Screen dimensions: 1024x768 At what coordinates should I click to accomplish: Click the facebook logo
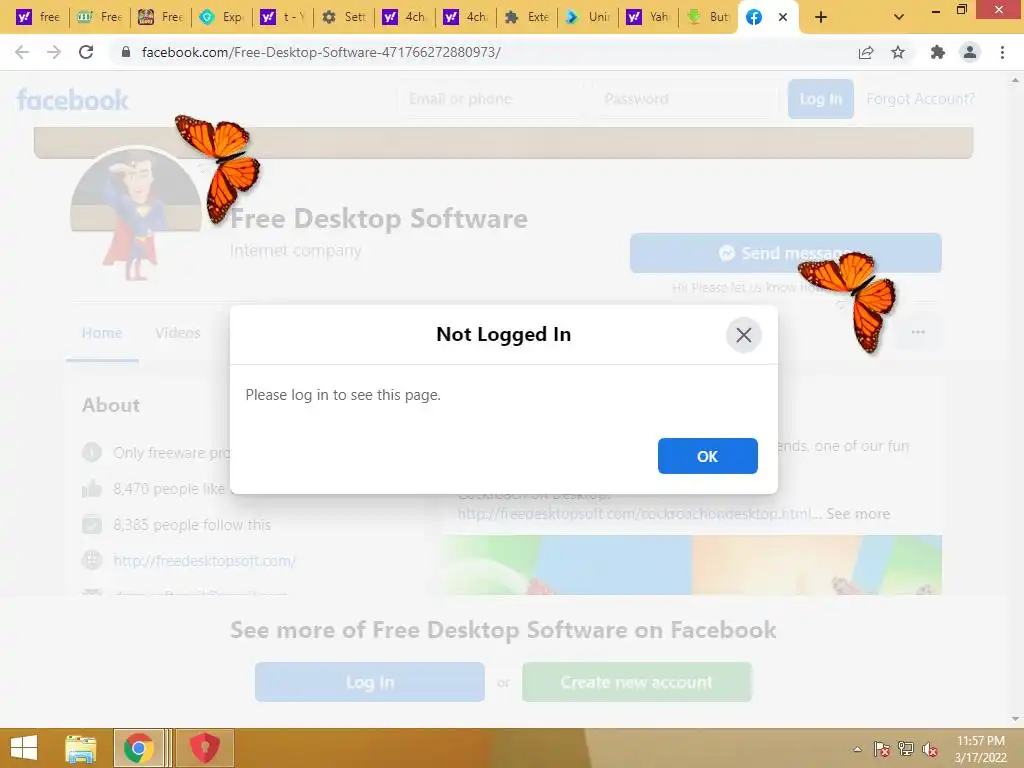coord(72,99)
